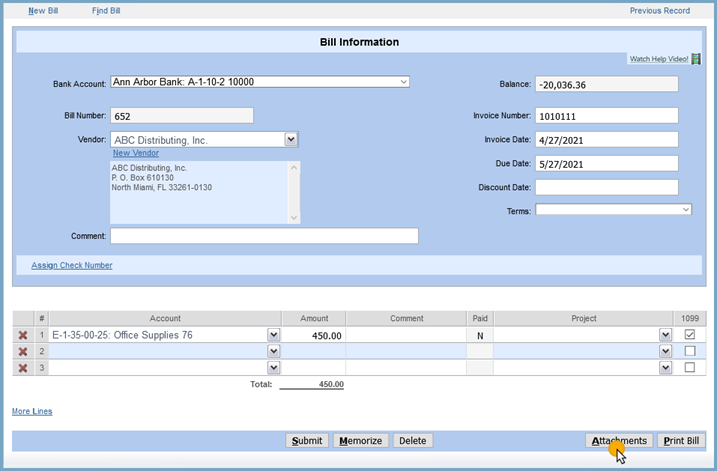
Task: Click the Assign Check Number link
Action: tap(72, 265)
